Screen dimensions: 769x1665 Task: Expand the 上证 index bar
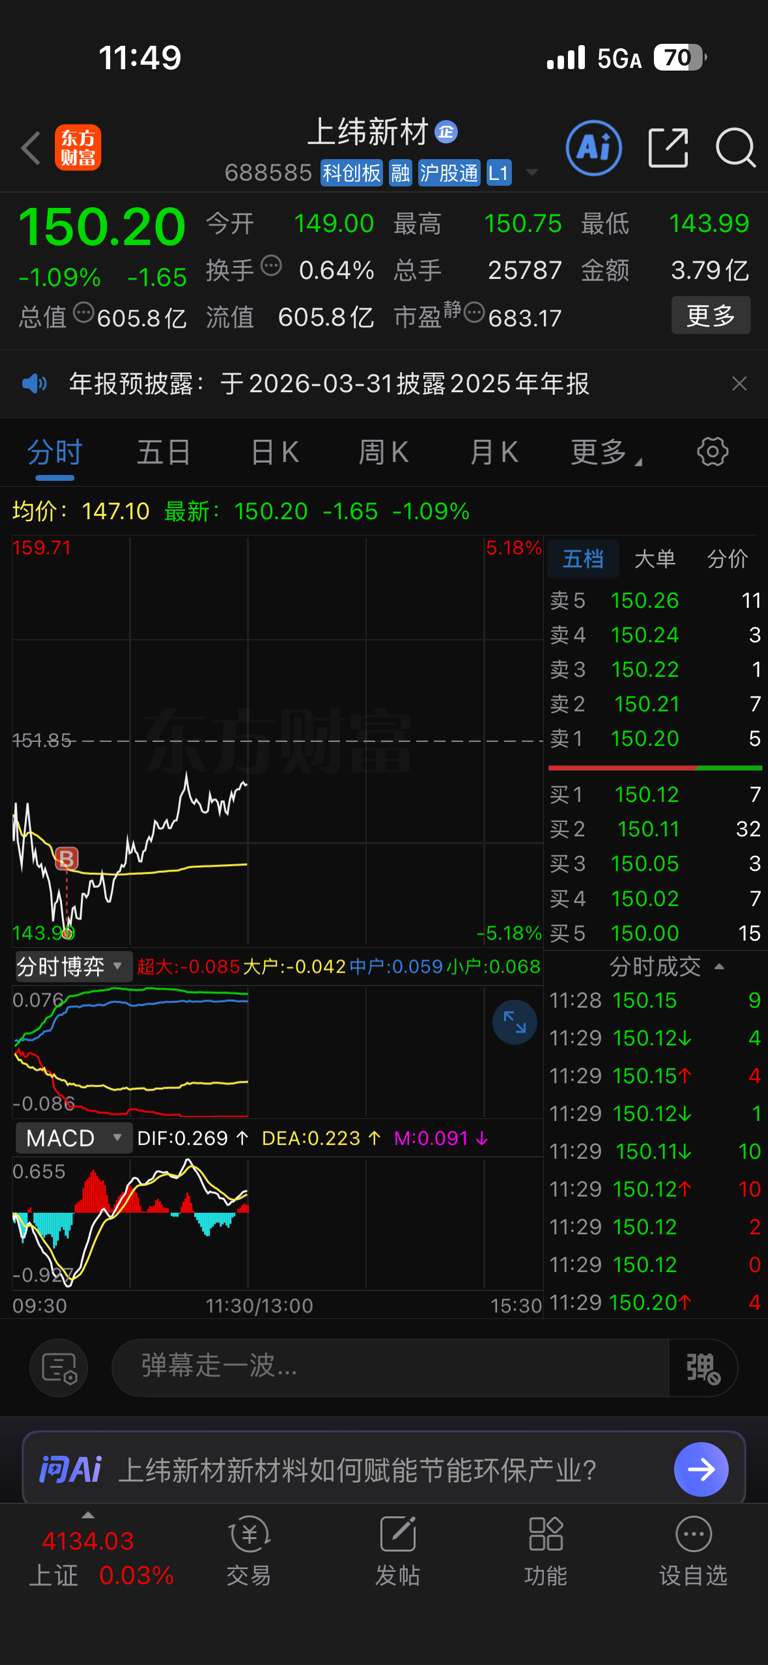88,1516
